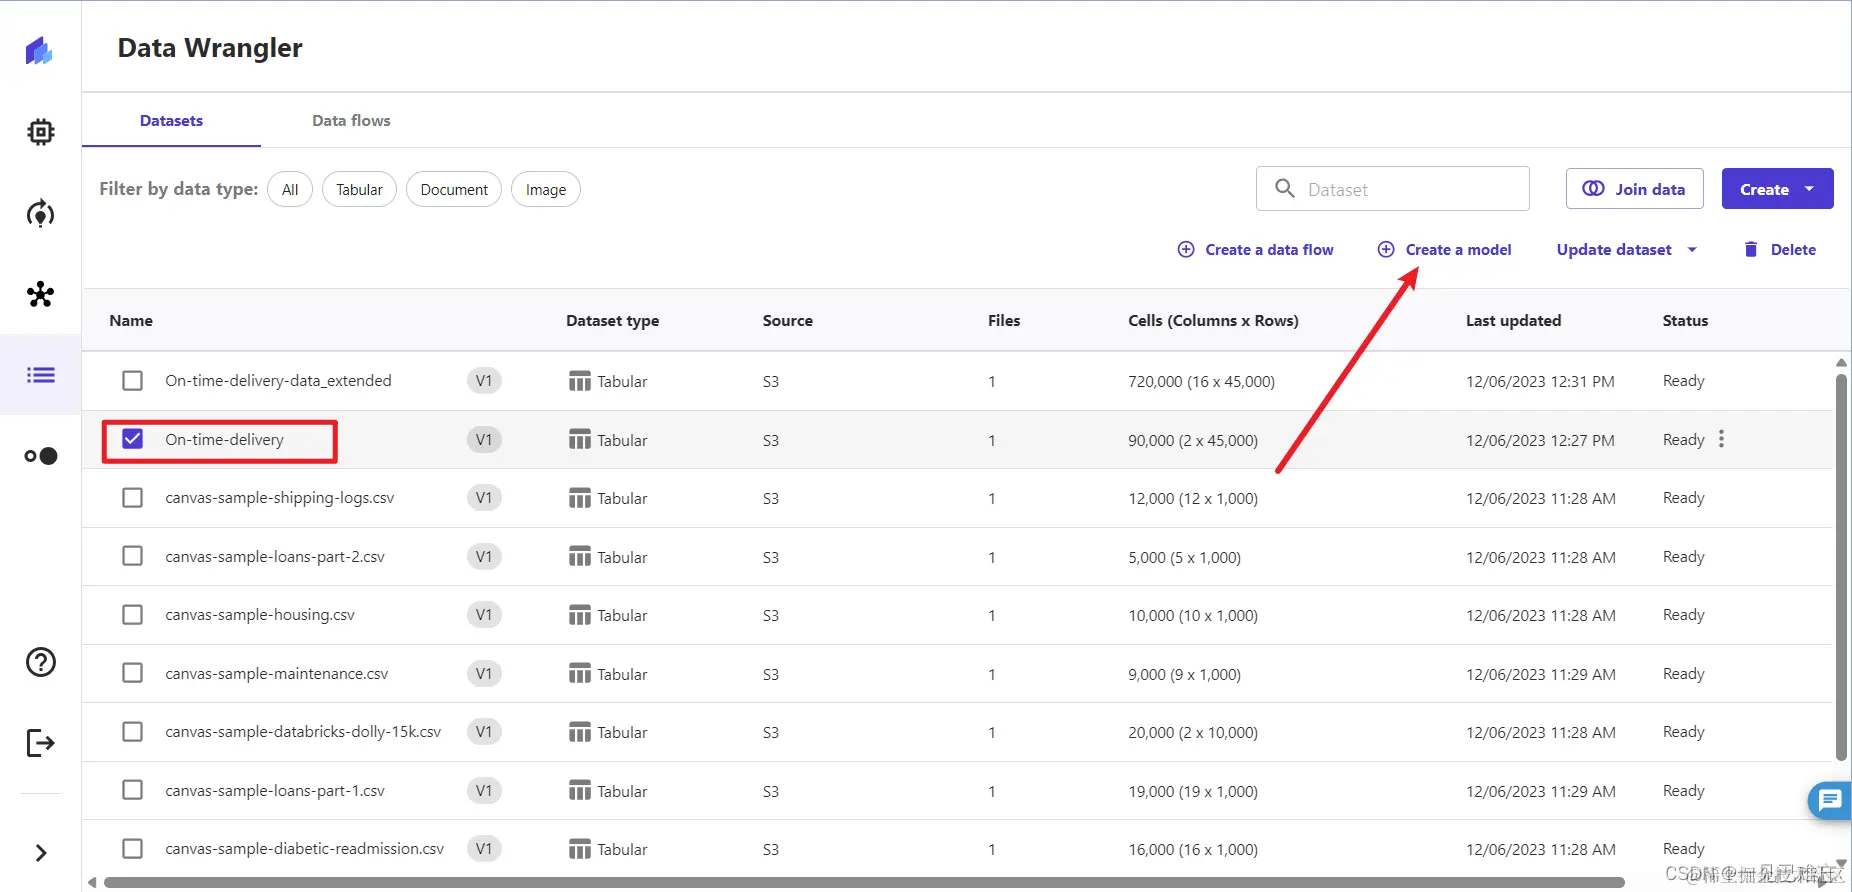Tick the canvas-sample-maintenance.csv checkbox
1852x892 pixels.
[x=132, y=673]
